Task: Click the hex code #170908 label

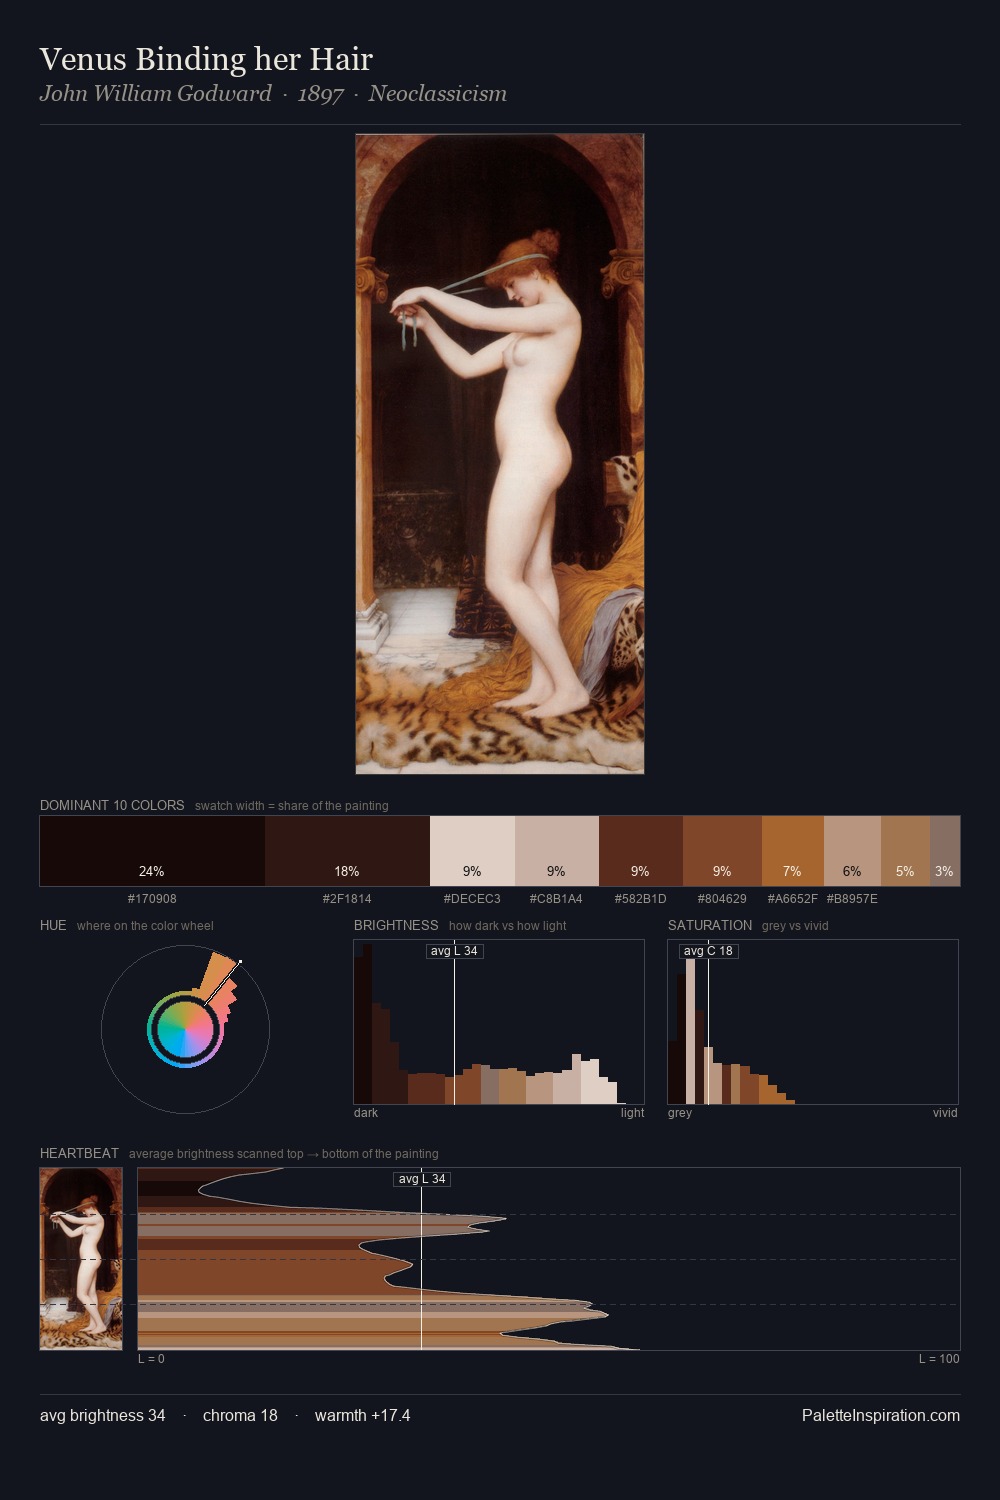Action: click(x=152, y=899)
